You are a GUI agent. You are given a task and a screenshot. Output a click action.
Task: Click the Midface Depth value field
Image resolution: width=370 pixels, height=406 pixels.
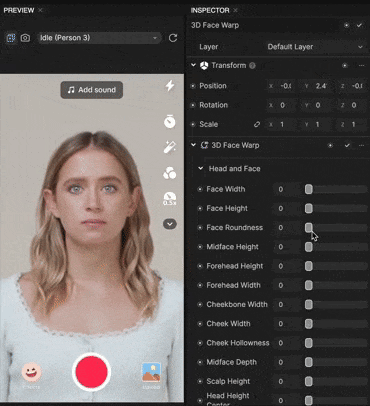click(x=287, y=362)
